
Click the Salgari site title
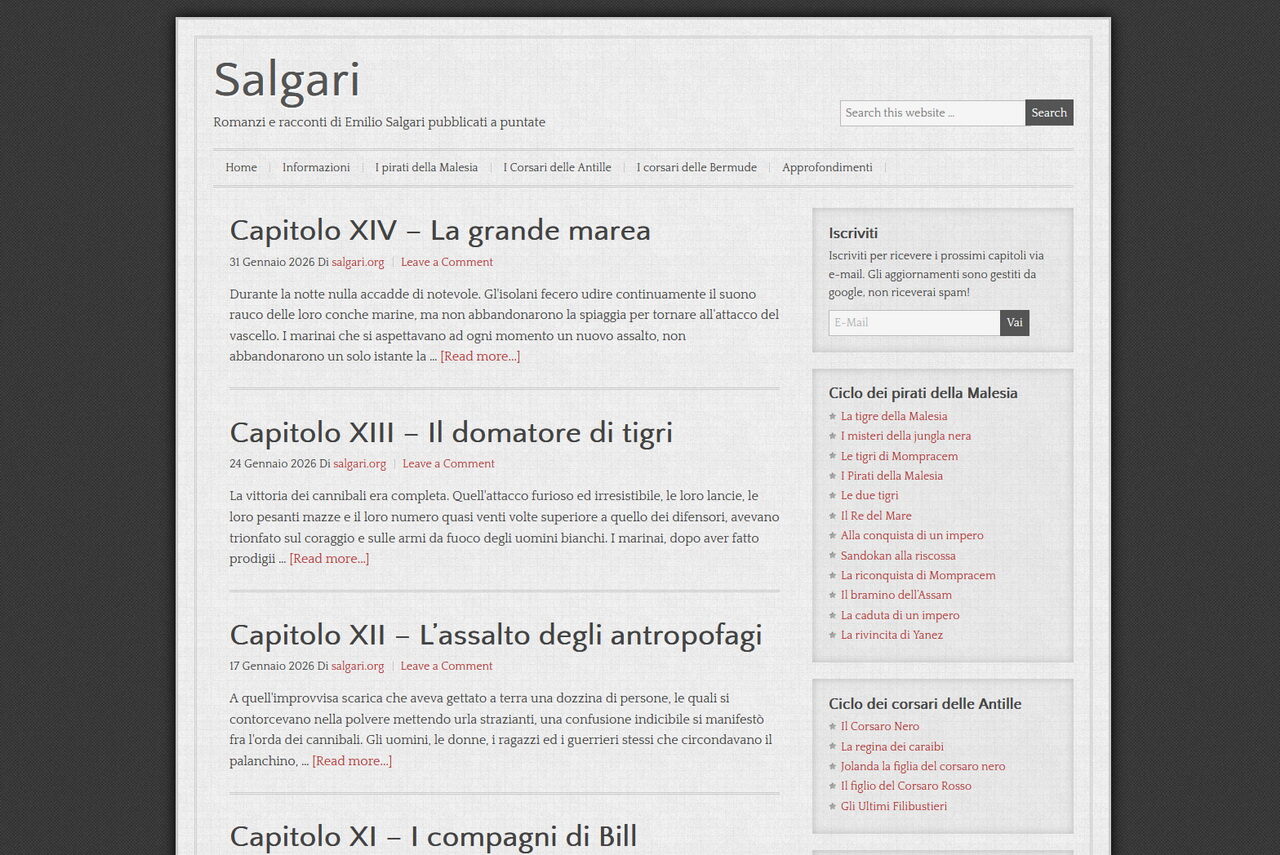coord(287,80)
